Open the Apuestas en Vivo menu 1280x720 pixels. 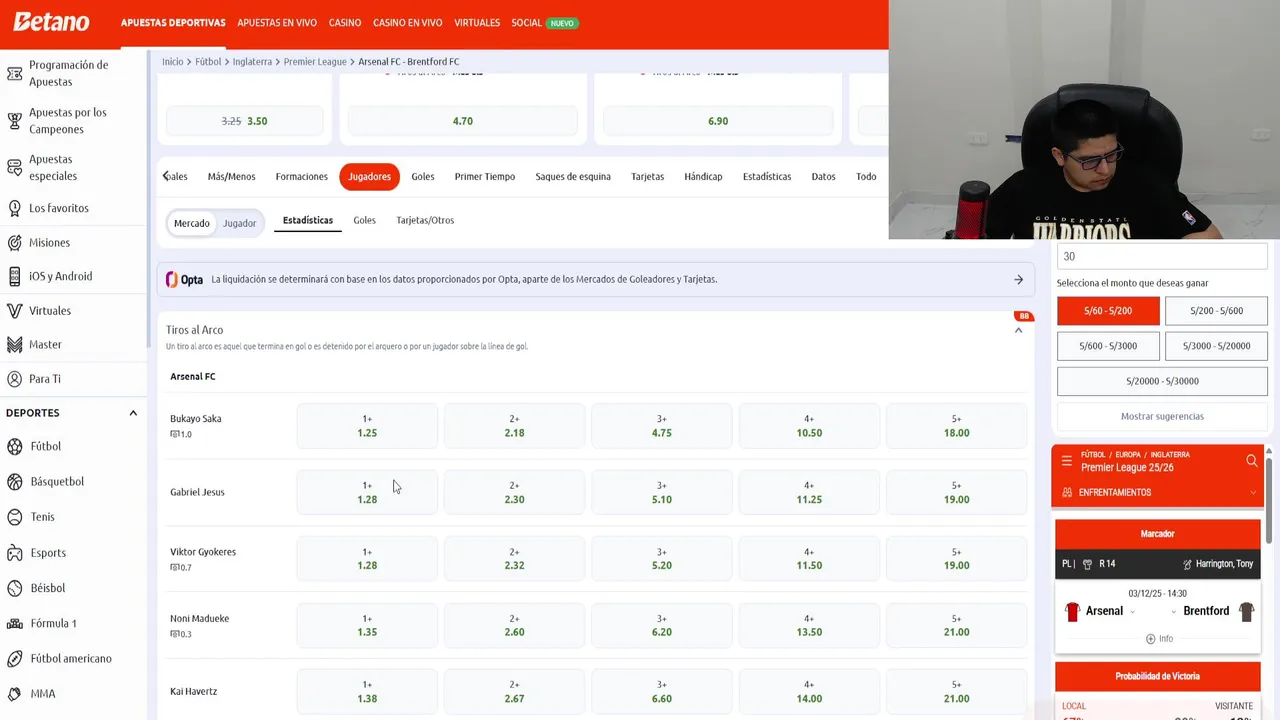pos(277,23)
